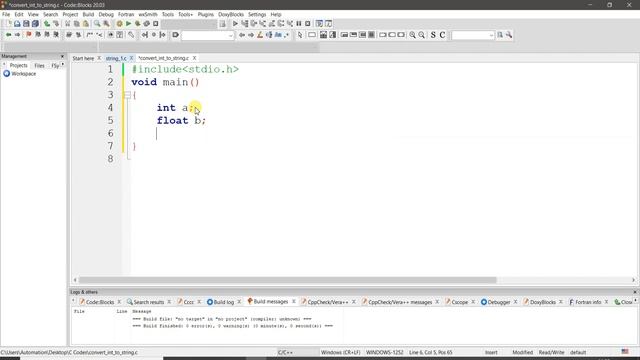640x360 pixels.
Task: Open the Debug menu
Action: [x=106, y=14]
